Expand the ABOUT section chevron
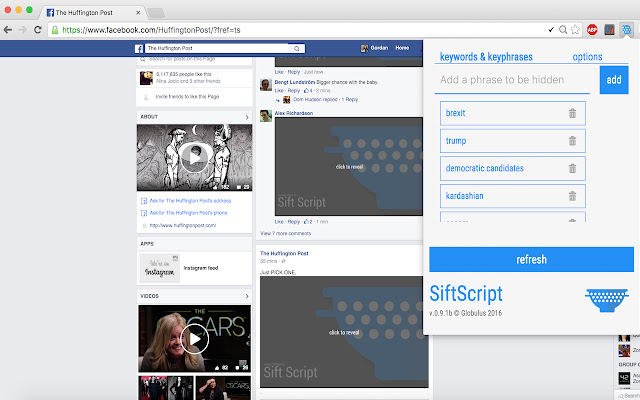 pos(247,117)
